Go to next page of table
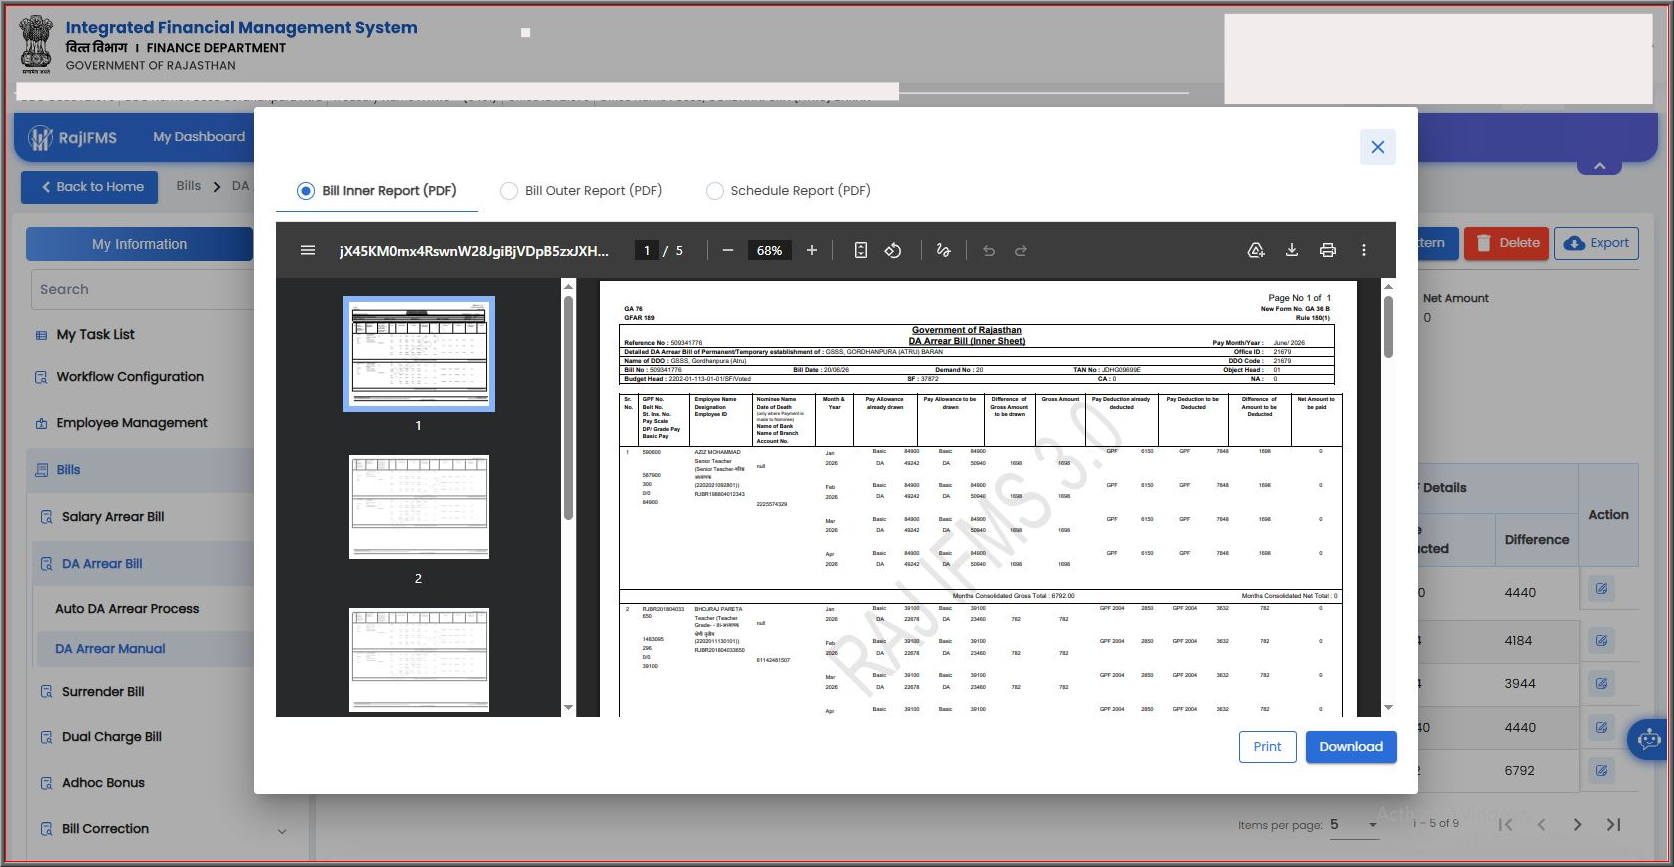 pos(1577,825)
